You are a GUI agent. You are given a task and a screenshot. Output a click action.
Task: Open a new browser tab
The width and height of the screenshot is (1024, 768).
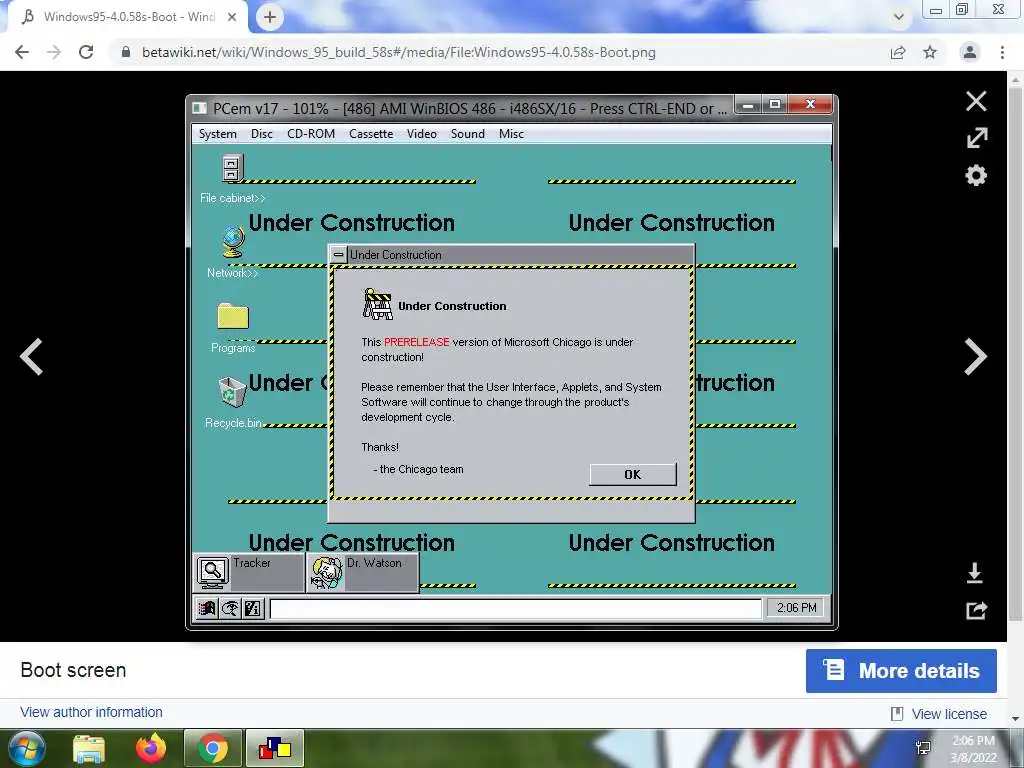(270, 17)
